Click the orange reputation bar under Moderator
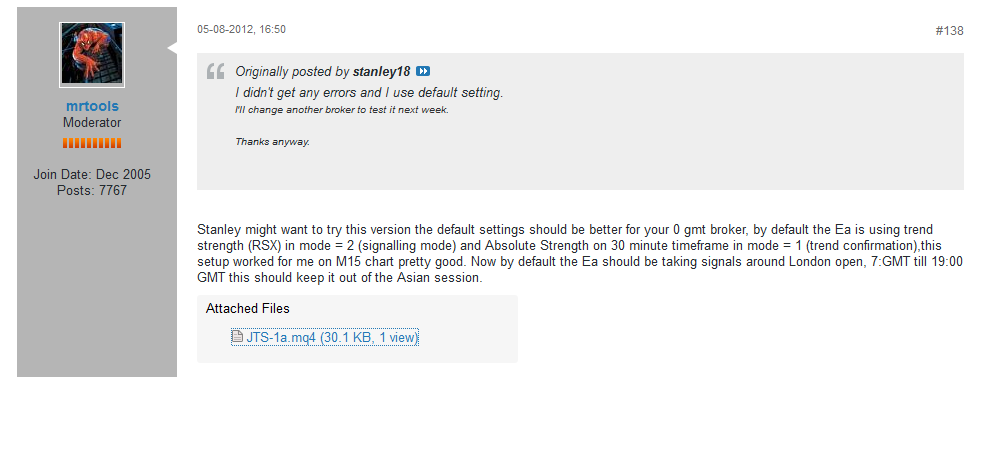 click(92, 144)
